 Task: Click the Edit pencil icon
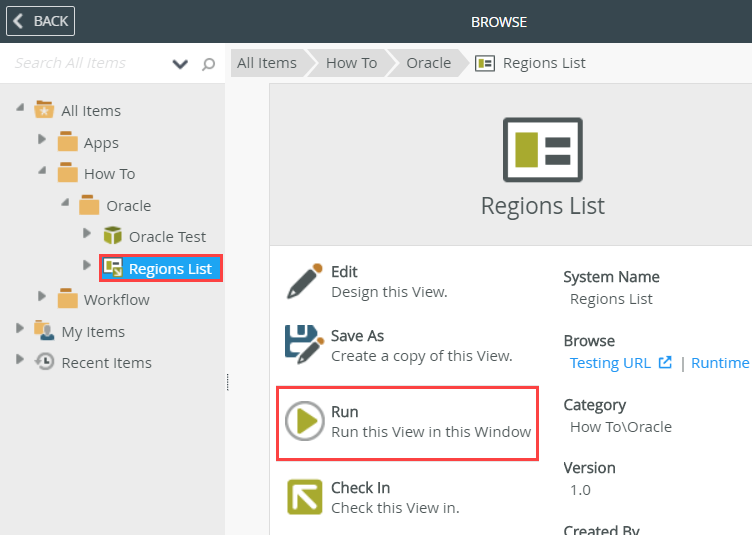click(x=305, y=281)
